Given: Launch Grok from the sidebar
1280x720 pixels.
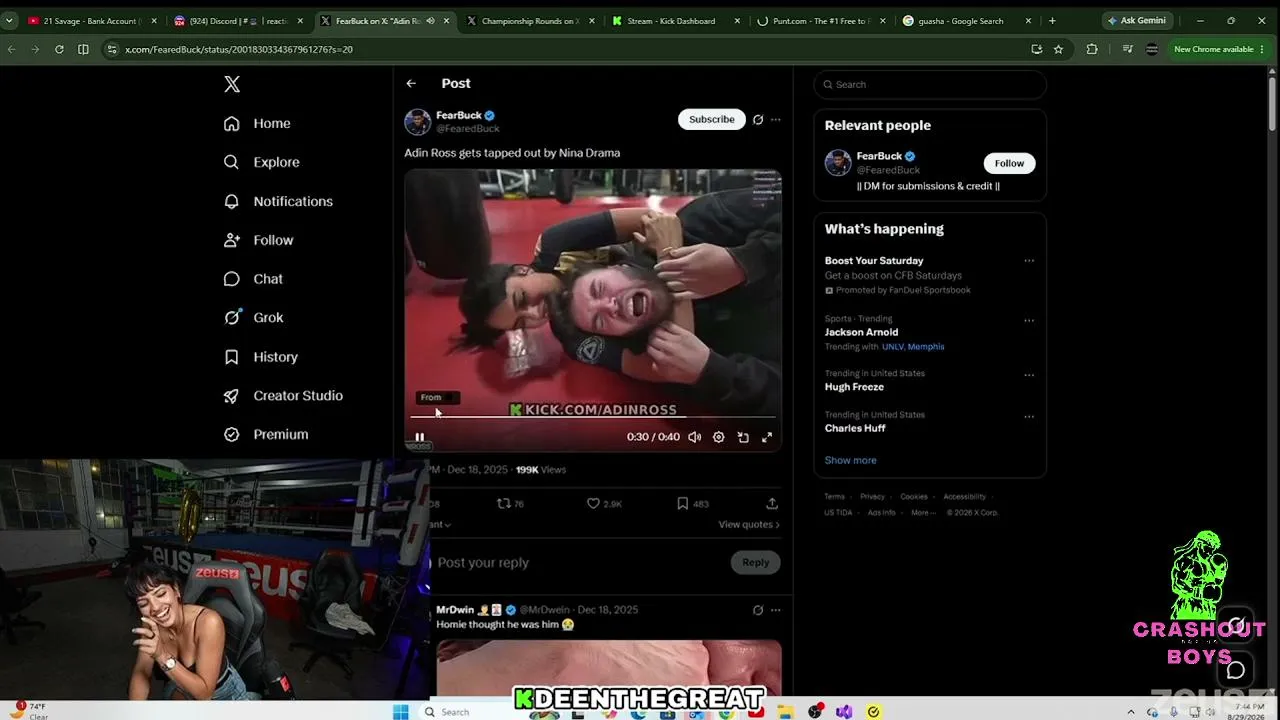Looking at the screenshot, I should tap(253, 317).
